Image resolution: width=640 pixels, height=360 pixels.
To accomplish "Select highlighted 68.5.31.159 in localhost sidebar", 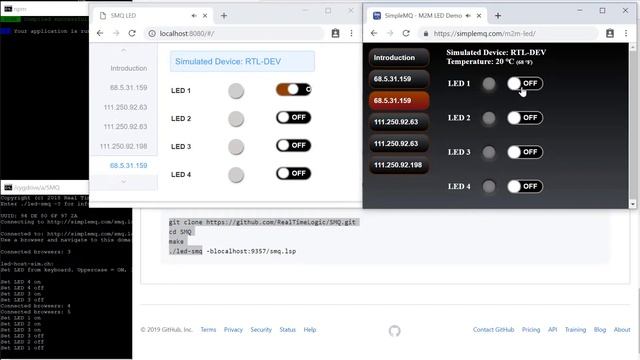I will pos(129,165).
